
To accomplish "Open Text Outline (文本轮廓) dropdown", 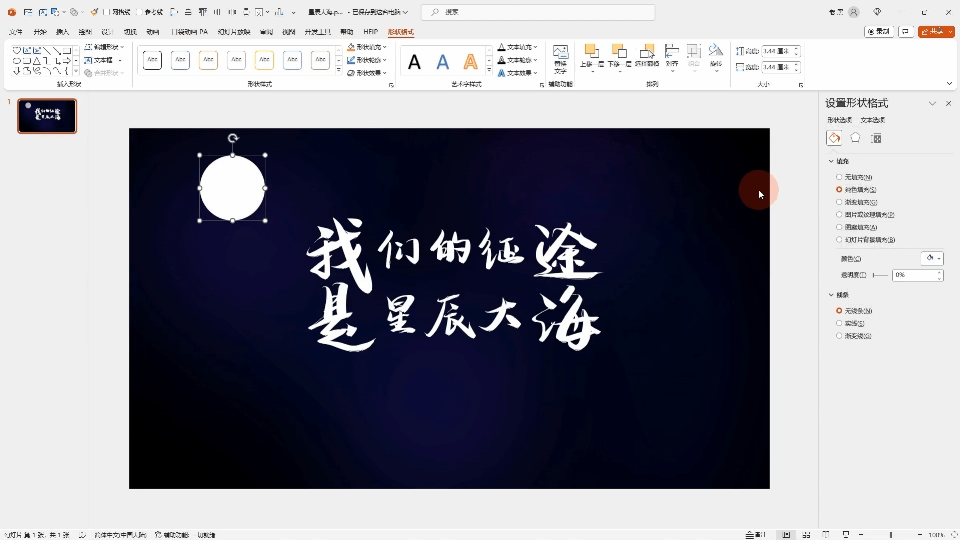I will [517, 60].
